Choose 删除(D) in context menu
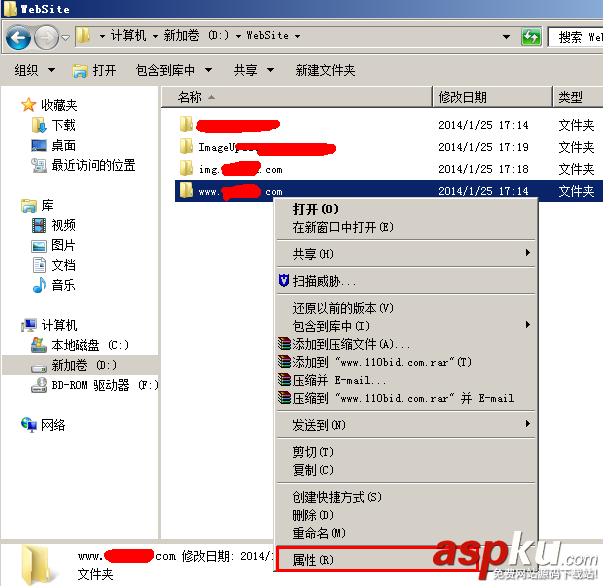 coord(406,515)
